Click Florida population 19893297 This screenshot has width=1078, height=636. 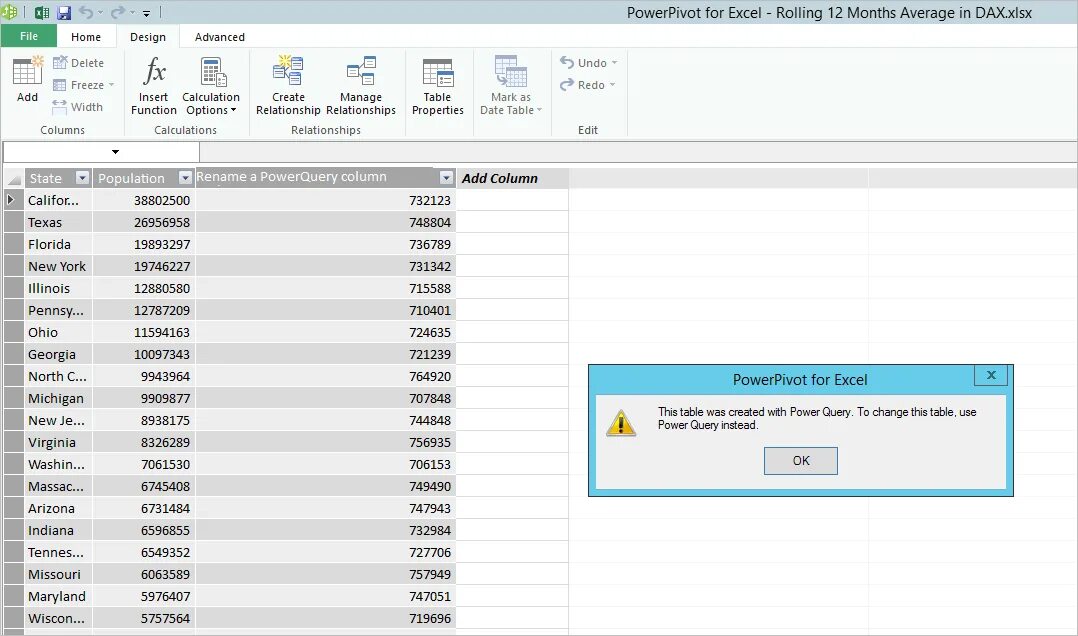pyautogui.click(x=144, y=244)
